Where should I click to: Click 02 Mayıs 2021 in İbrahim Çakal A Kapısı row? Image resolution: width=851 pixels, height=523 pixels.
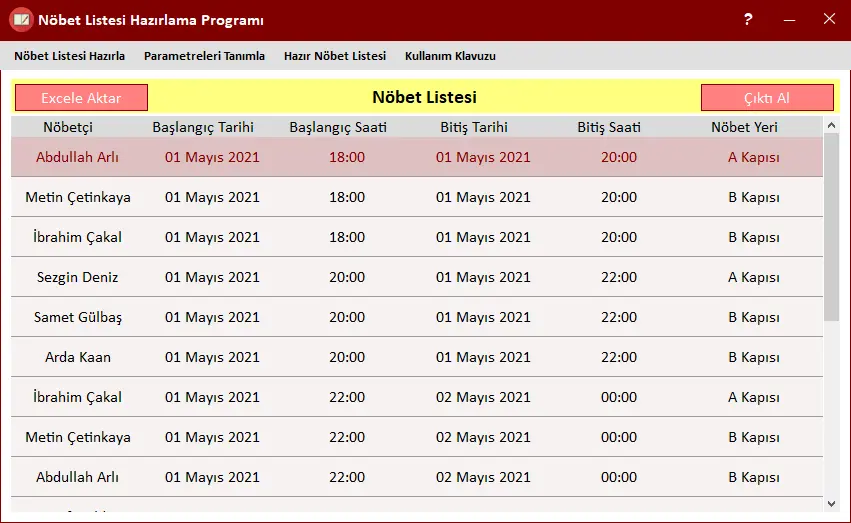coord(483,397)
